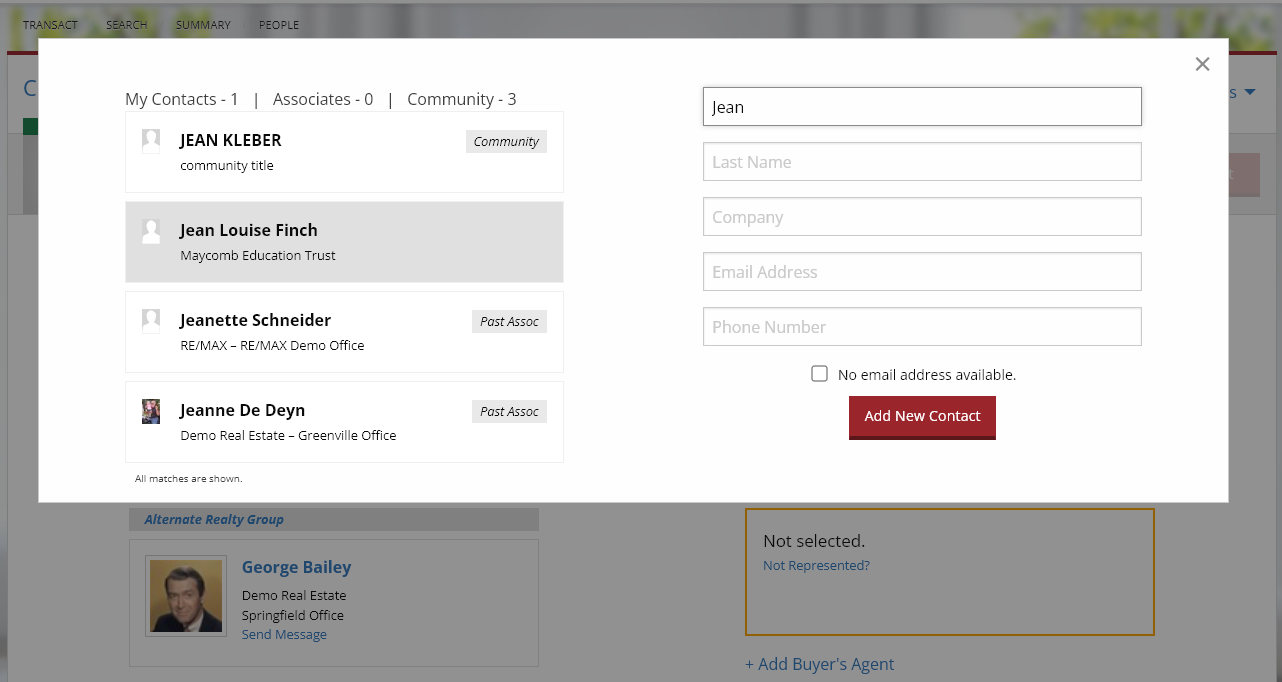Dismiss the dialog using the X icon
Image resolution: width=1282 pixels, height=682 pixels.
[1202, 63]
